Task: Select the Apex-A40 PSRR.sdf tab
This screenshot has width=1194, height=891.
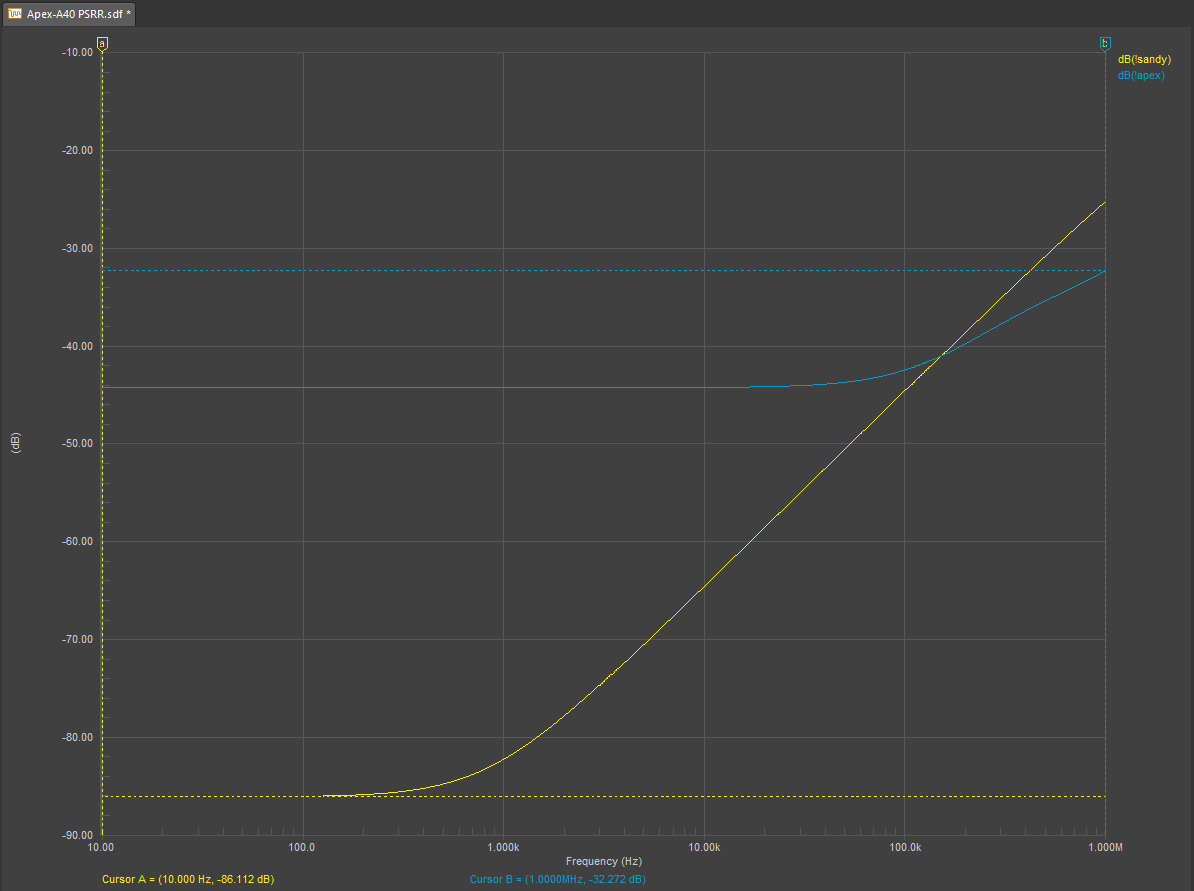Action: tap(69, 14)
